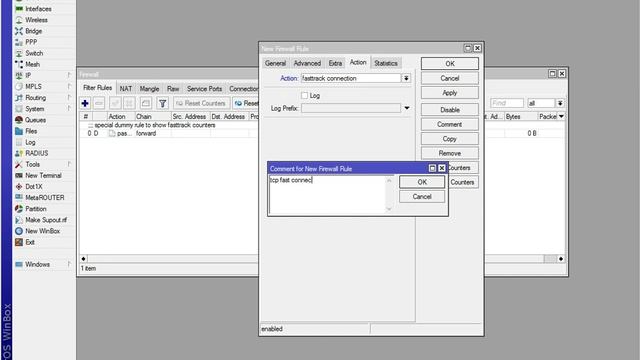The image size is (640, 360).
Task: Expand the Routing submenu arrow
Action: 69,98
